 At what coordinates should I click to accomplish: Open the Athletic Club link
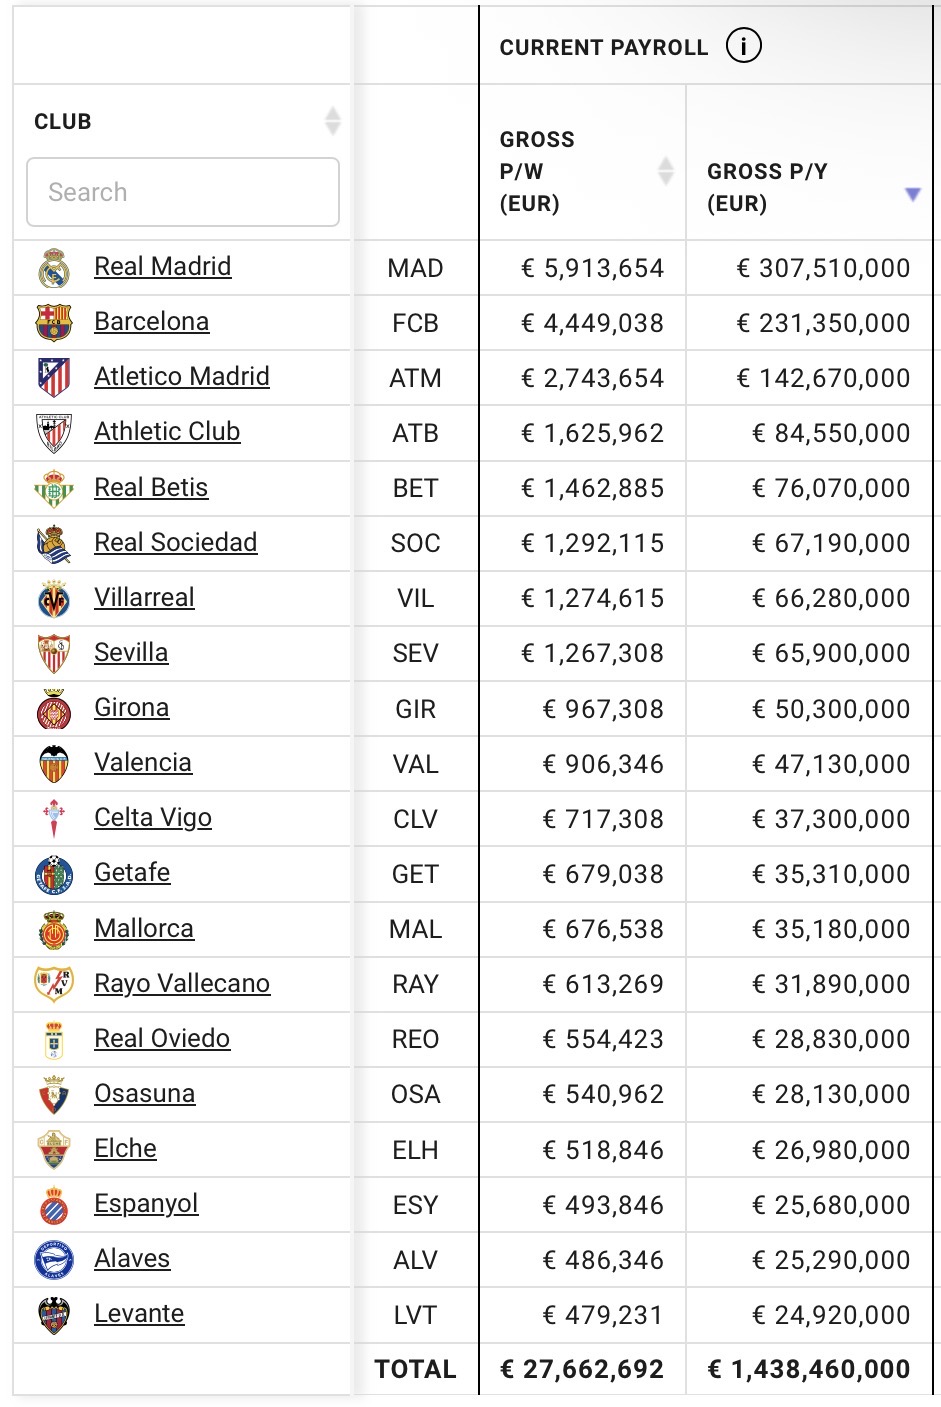pyautogui.click(x=167, y=431)
